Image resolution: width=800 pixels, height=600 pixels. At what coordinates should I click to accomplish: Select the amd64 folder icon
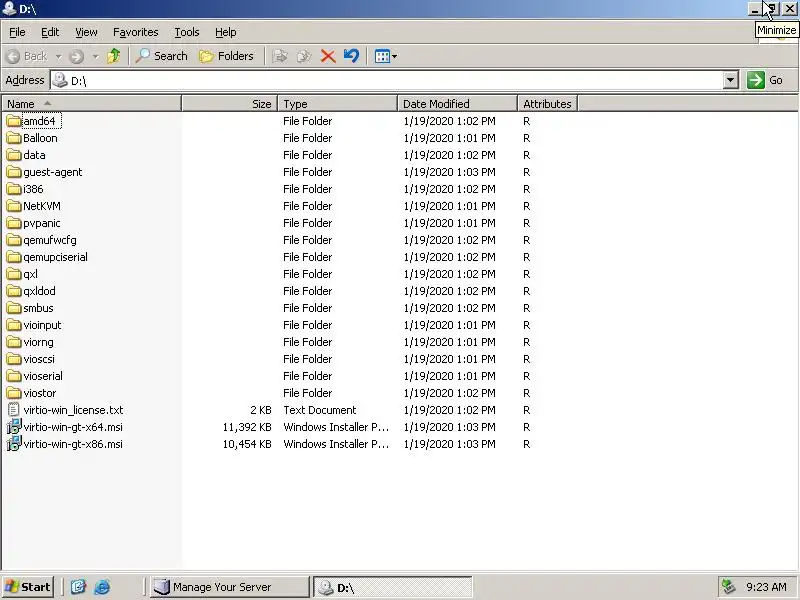click(x=14, y=121)
